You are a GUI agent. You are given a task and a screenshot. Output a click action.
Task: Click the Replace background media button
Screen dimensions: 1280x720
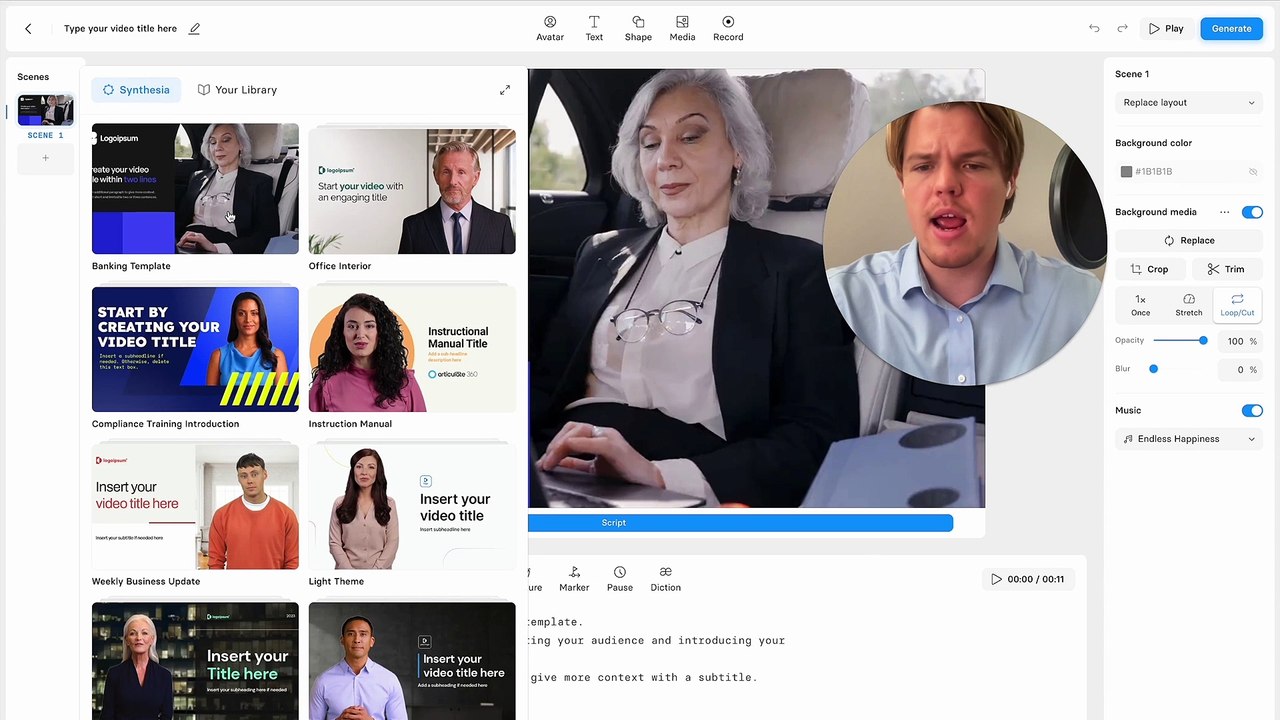(1188, 241)
